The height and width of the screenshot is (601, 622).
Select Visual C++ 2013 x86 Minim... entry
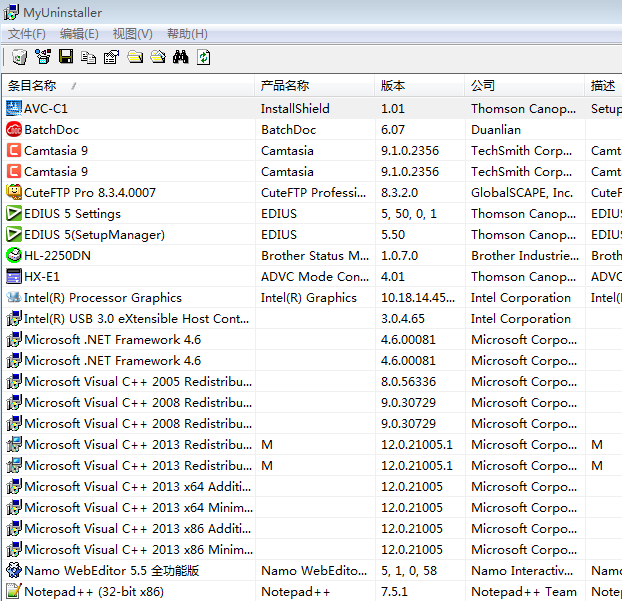click(138, 550)
